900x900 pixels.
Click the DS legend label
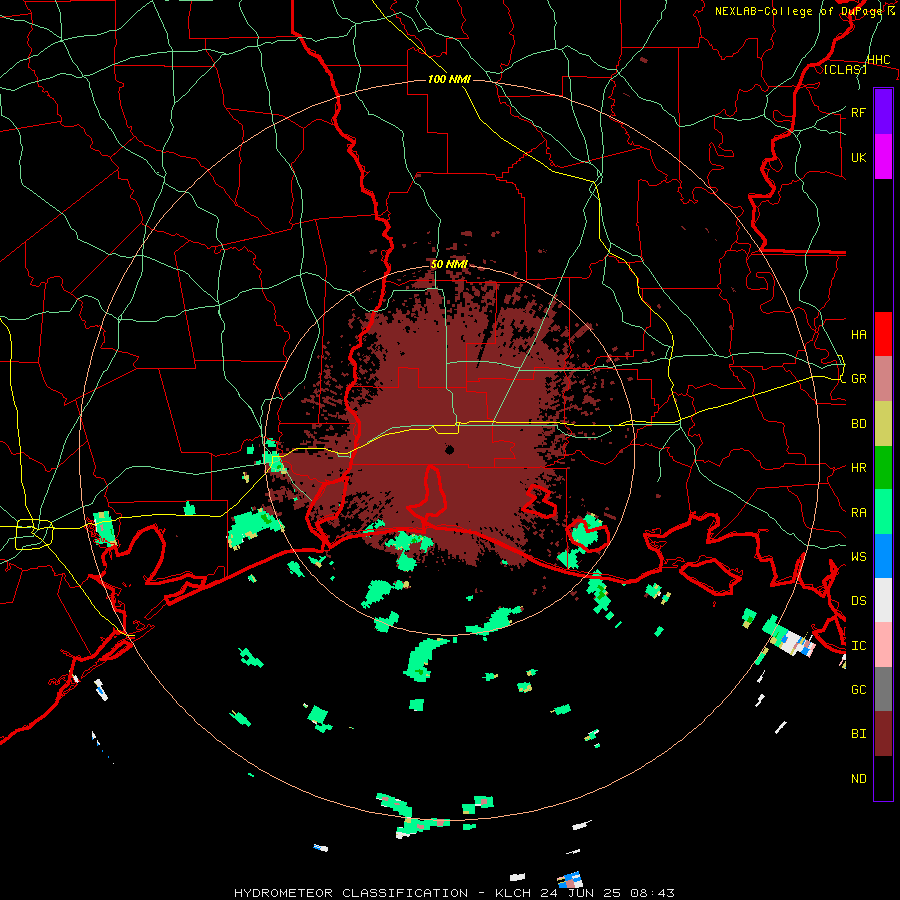click(x=859, y=601)
